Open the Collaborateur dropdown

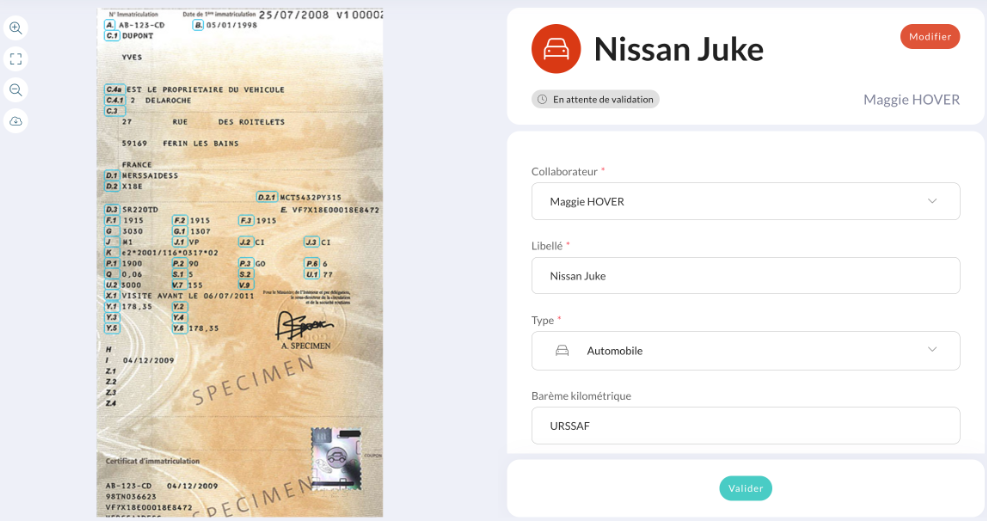coord(745,201)
